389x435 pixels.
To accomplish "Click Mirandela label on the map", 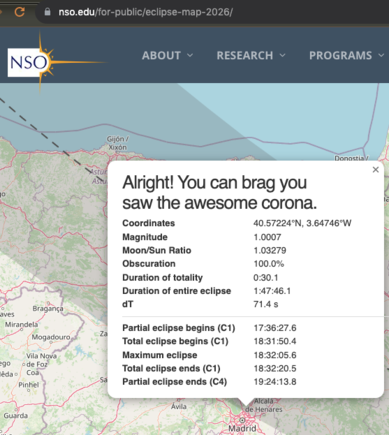I will point(21,324).
